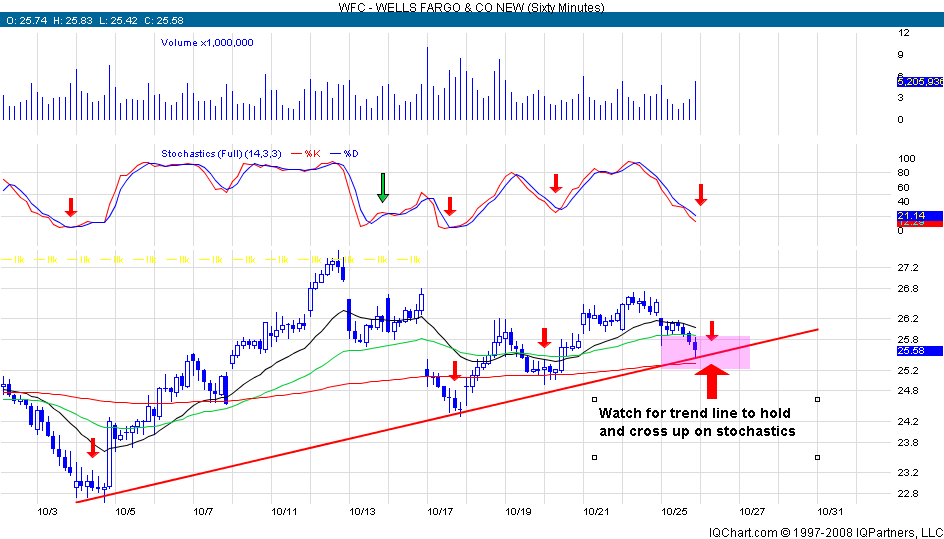This screenshot has width=944, height=539.
Task: Click red arrow above 10/25 stochastics drop
Action: point(701,194)
